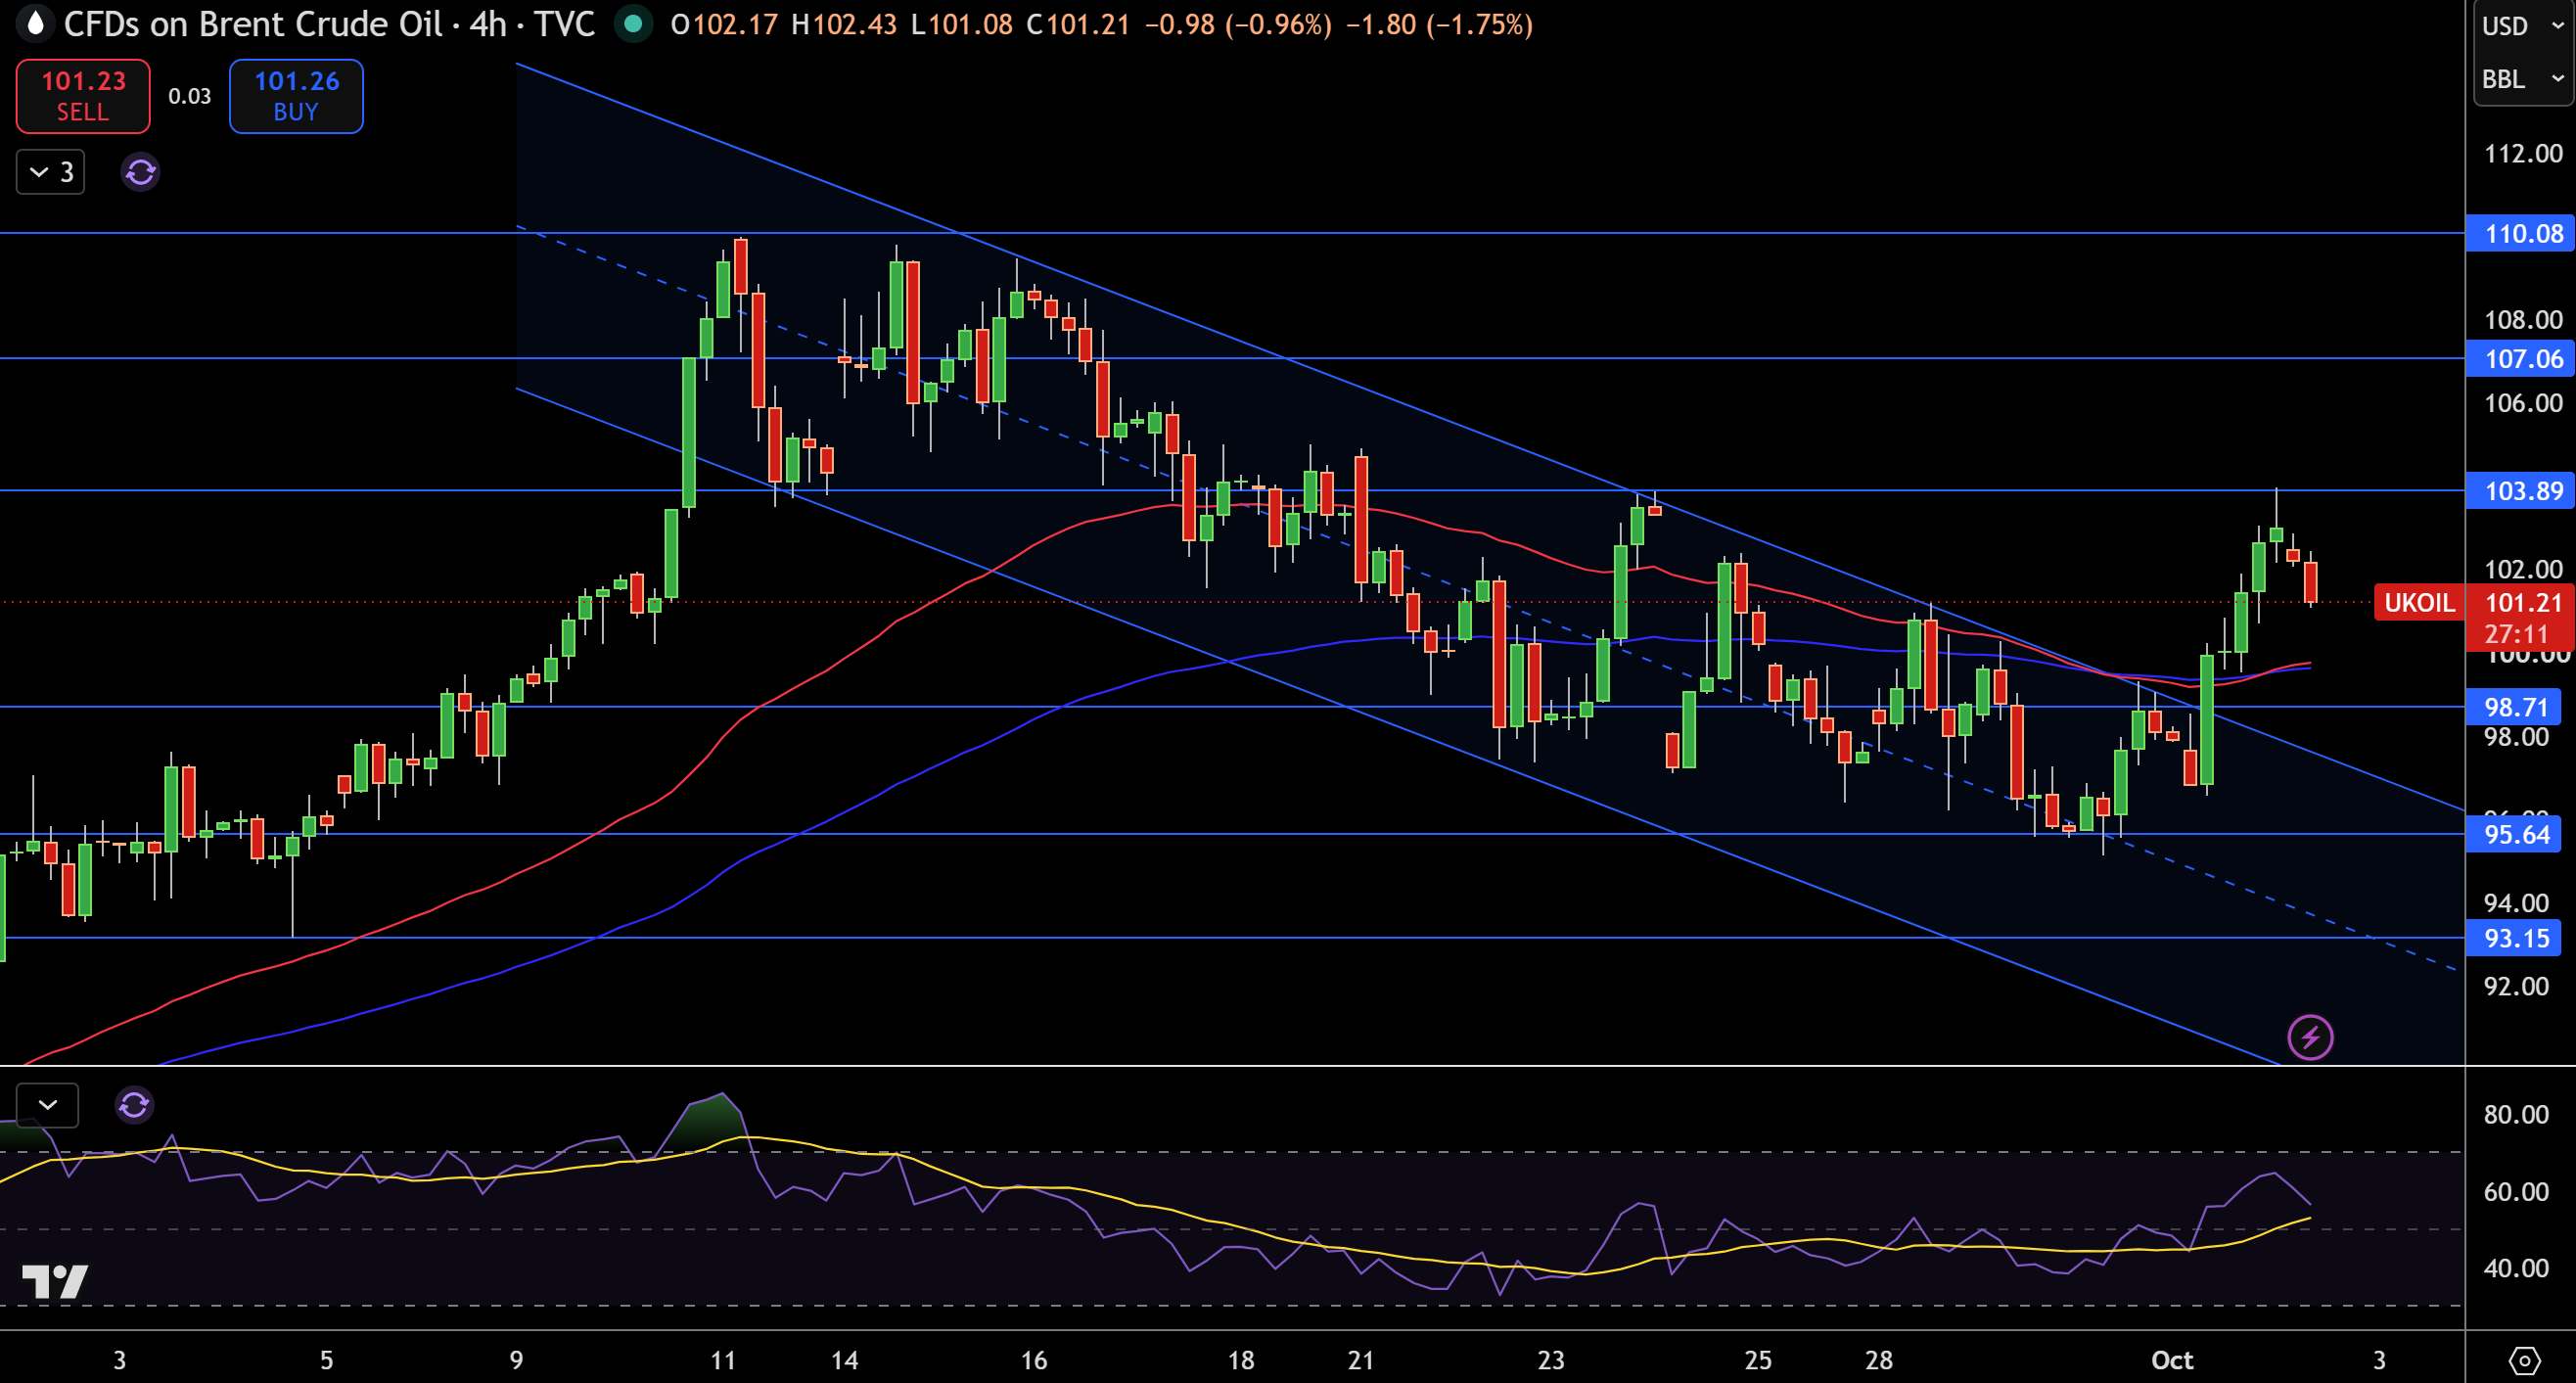
Task: Open the BBL unit dropdown
Action: (2522, 78)
